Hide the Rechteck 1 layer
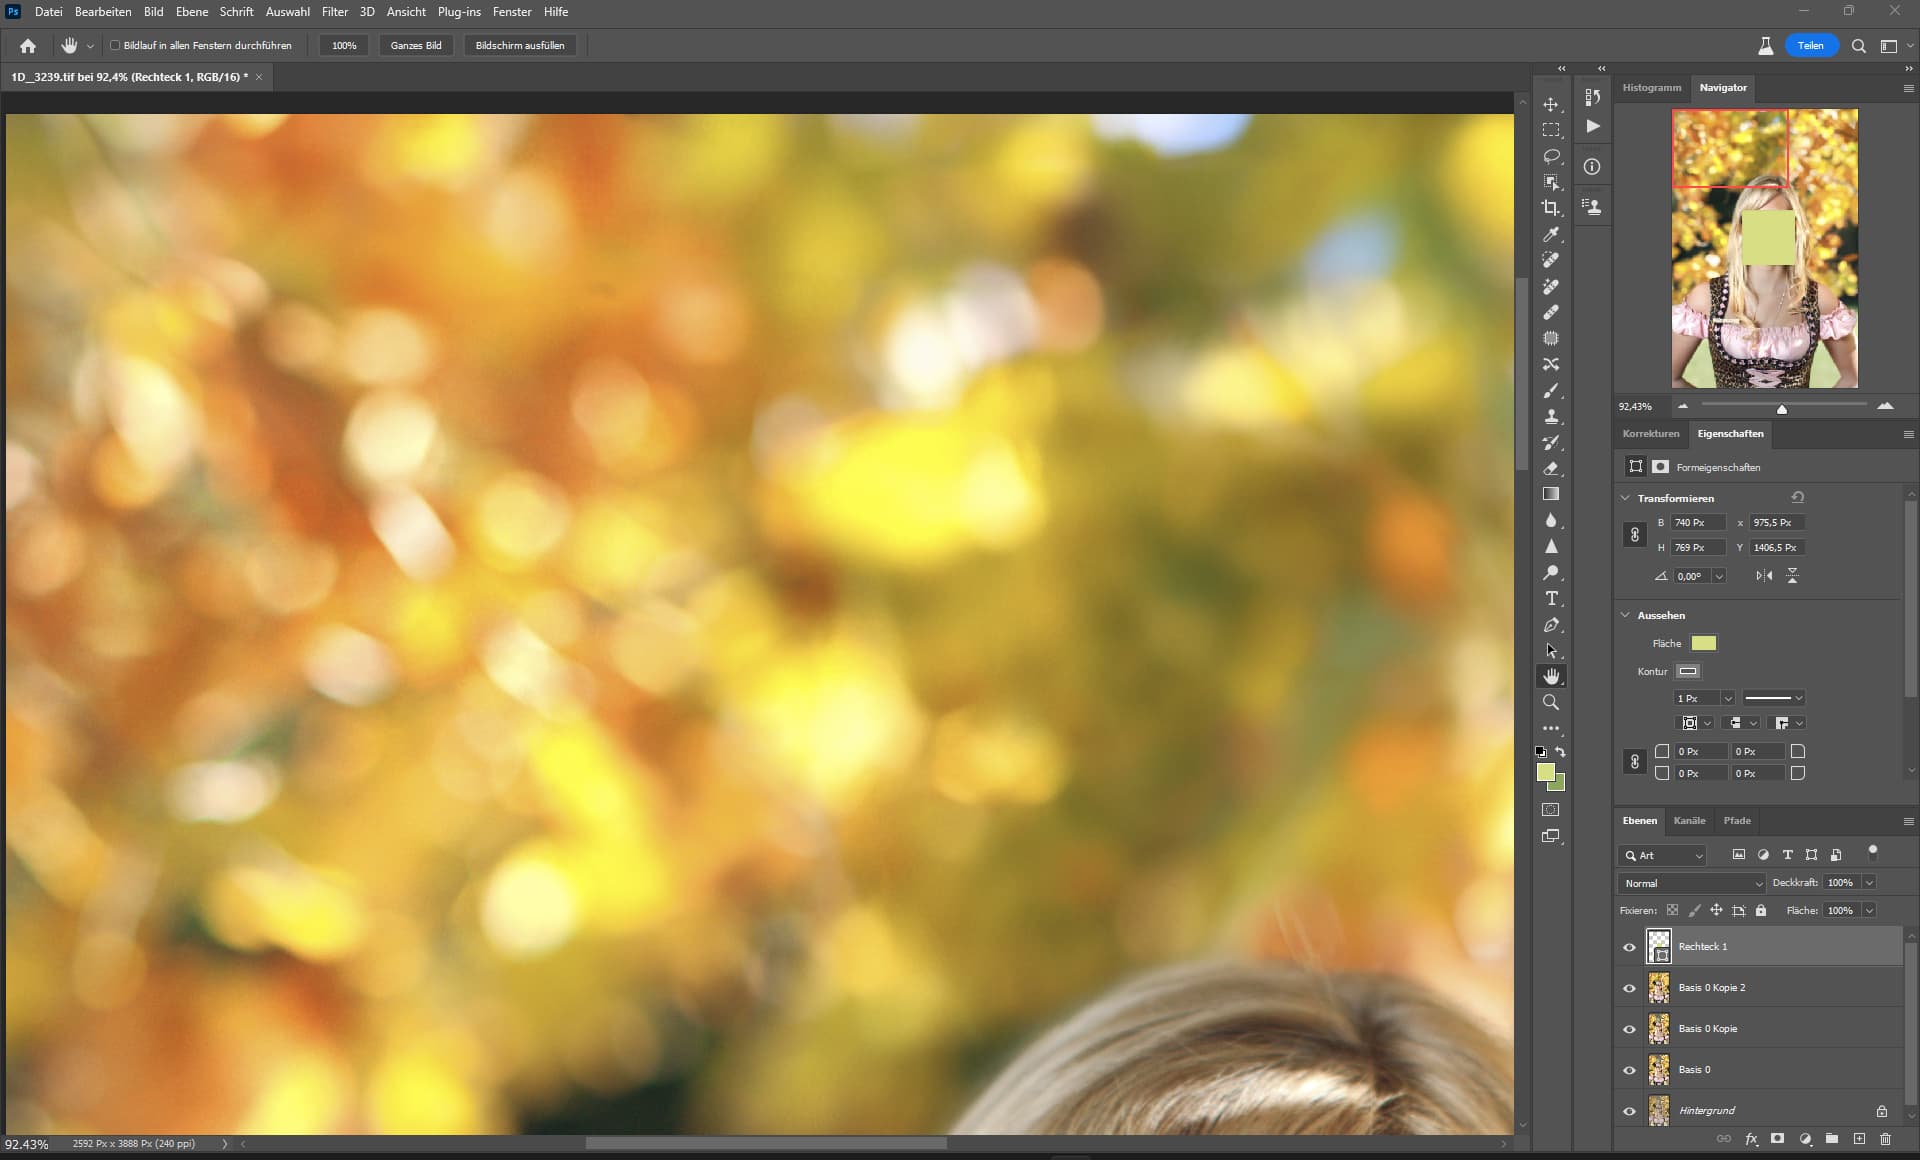The image size is (1920, 1160). tap(1629, 947)
